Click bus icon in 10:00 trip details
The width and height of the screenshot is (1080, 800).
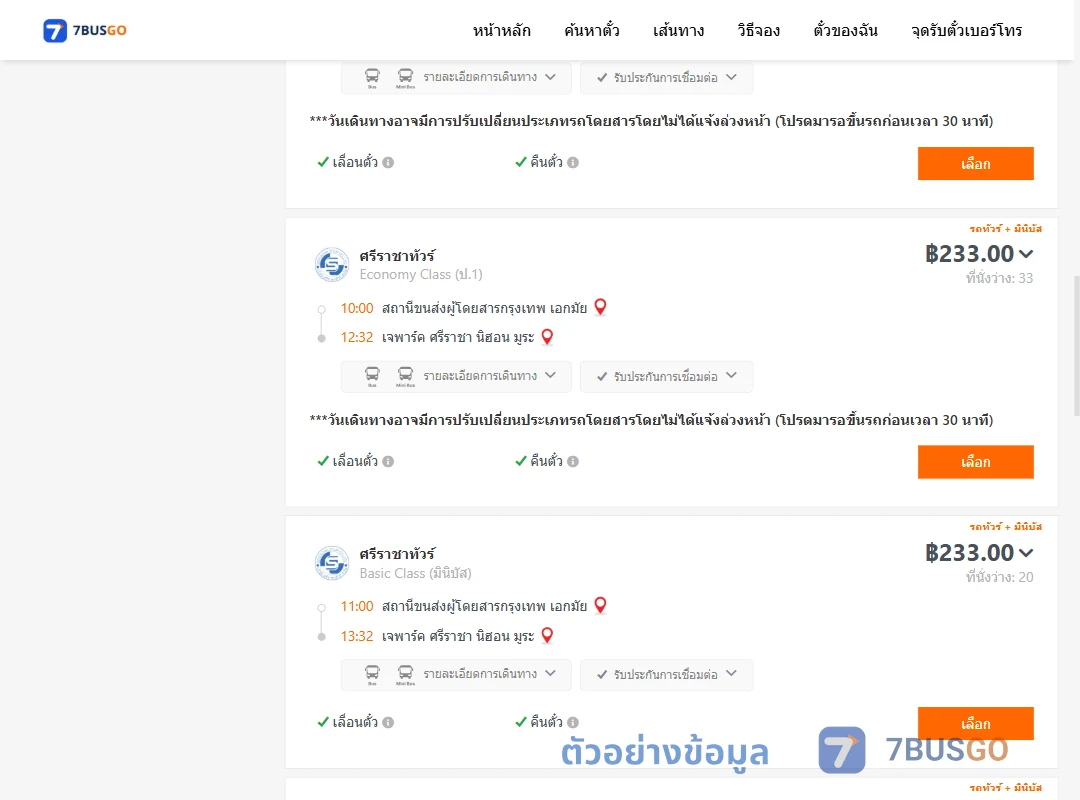point(372,376)
